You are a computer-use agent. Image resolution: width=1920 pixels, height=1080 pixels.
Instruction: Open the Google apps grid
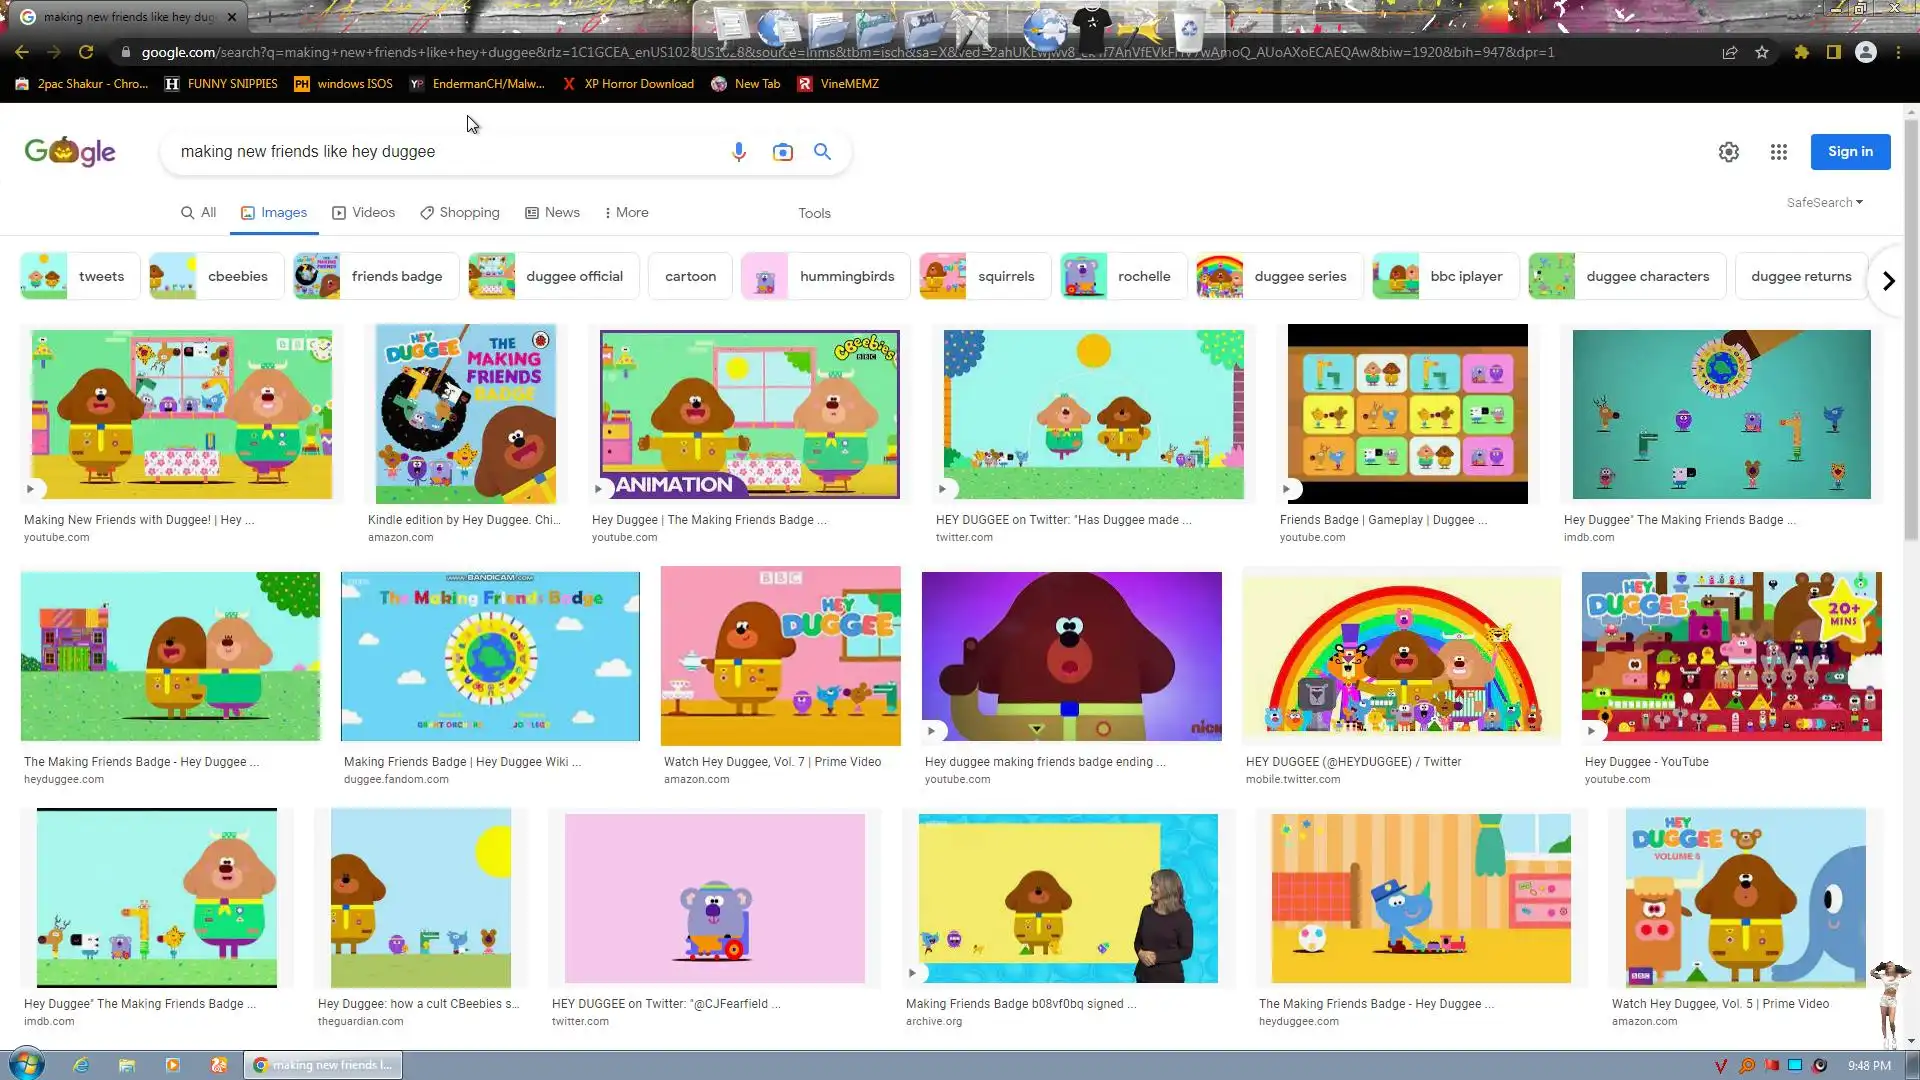1778,152
